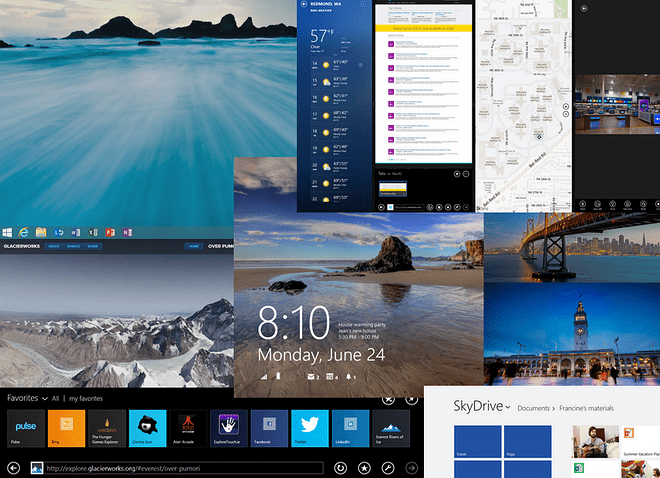Click the glacierworks site icon in address bar
660x478 pixels.
tap(37, 468)
